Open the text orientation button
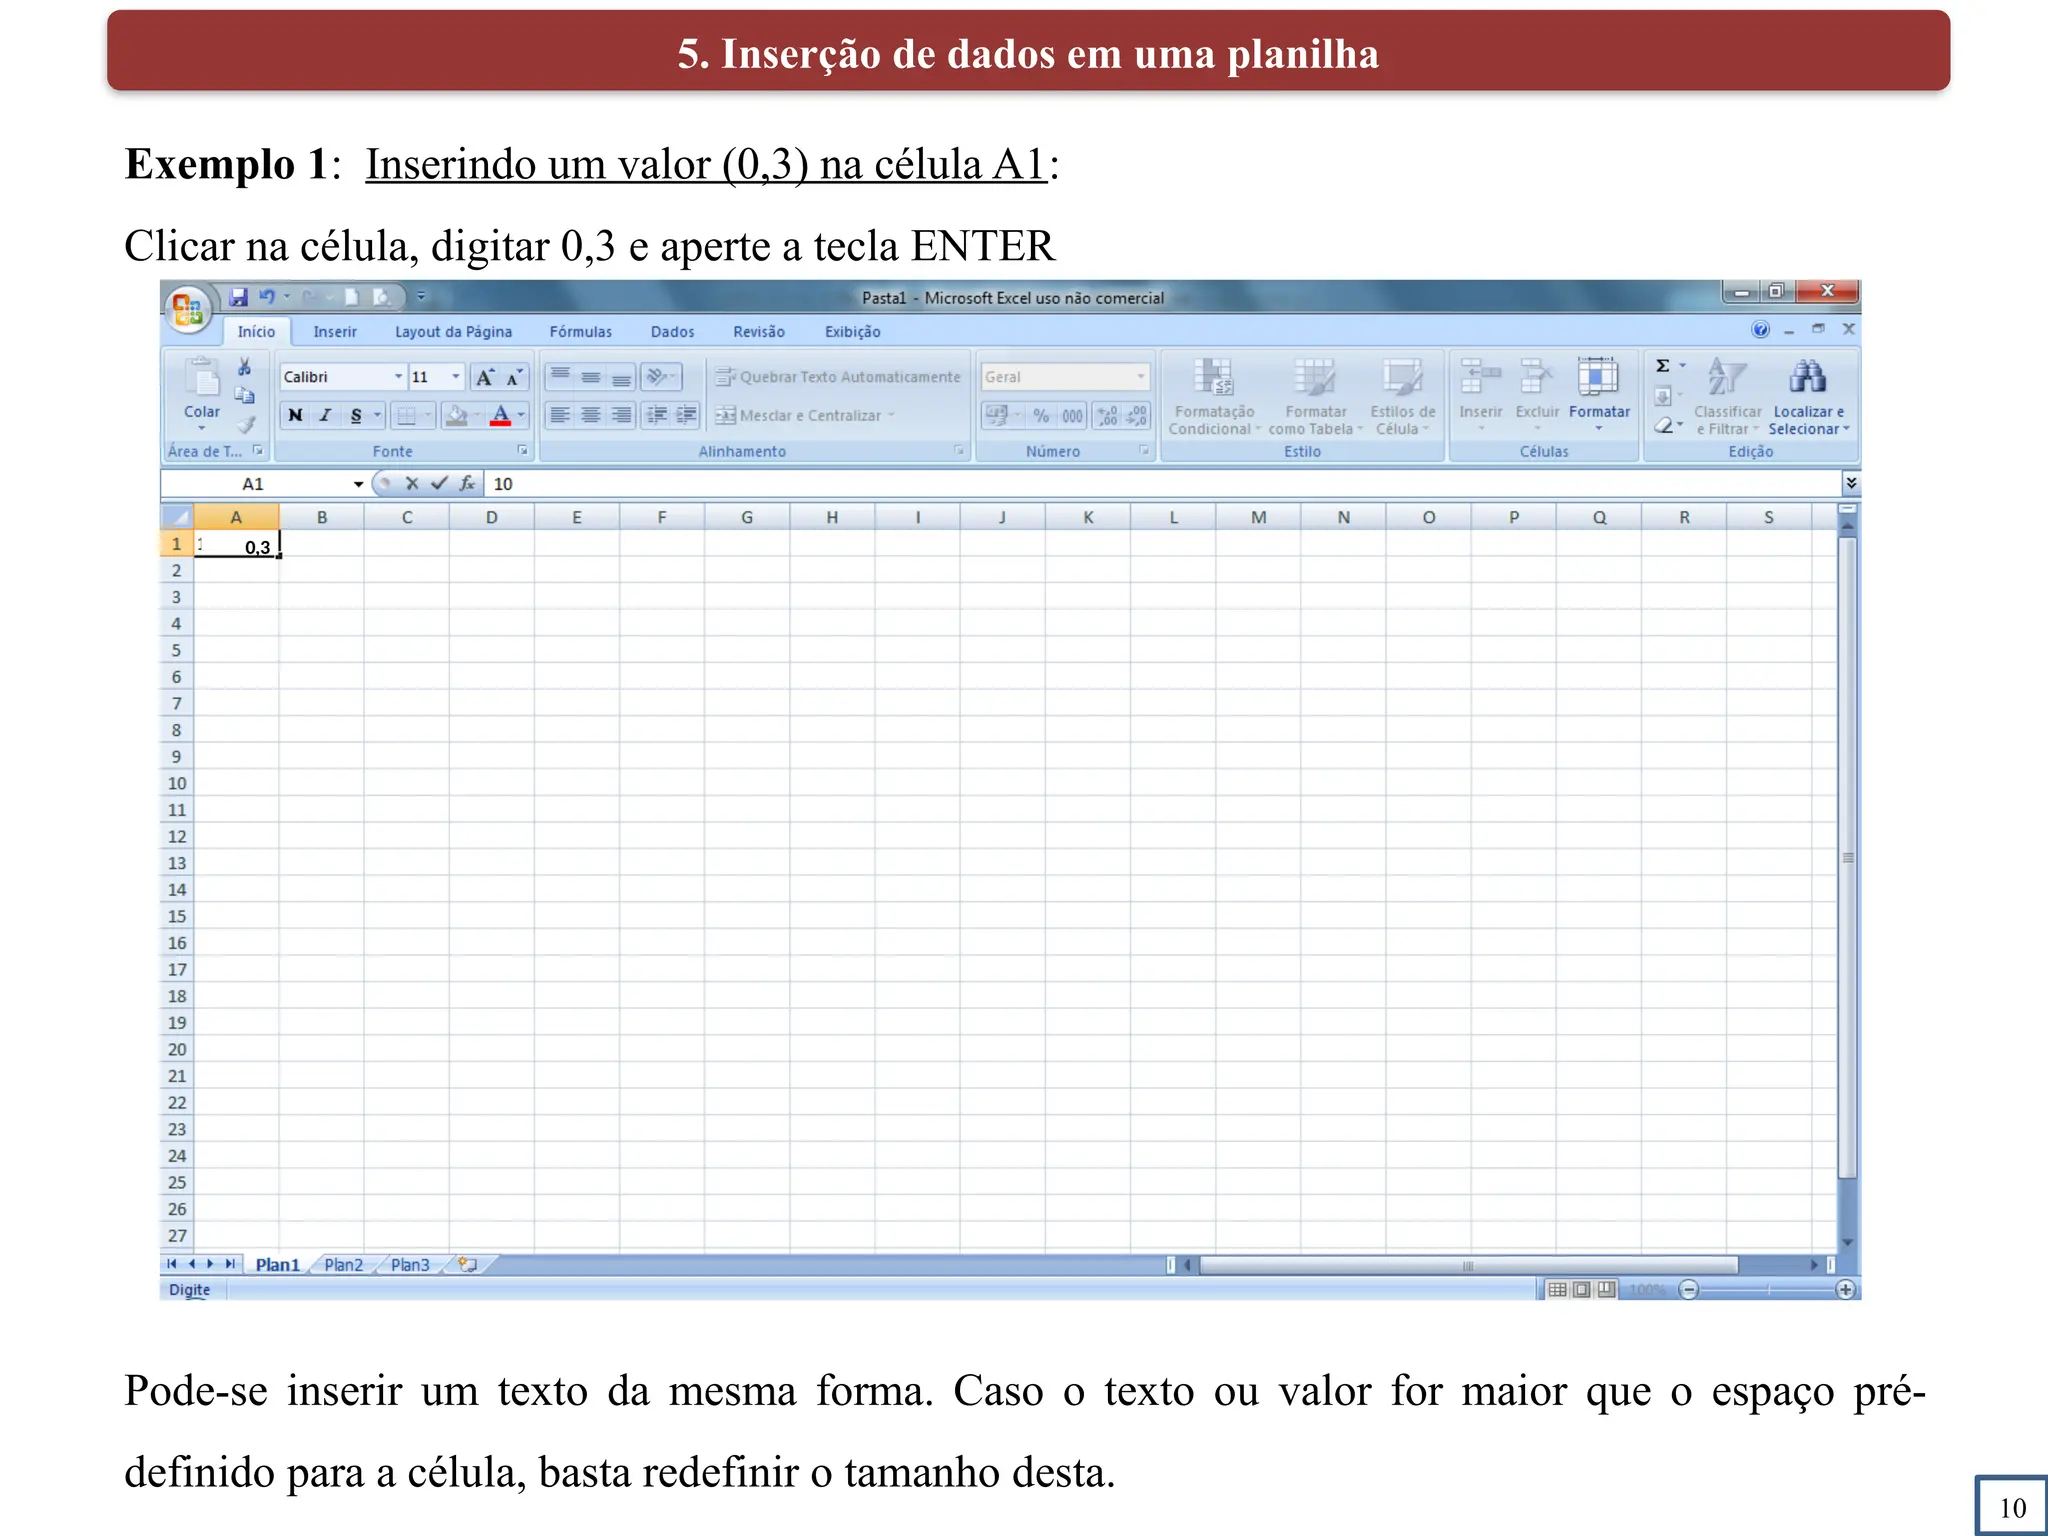The height and width of the screenshot is (1536, 2048). (x=661, y=377)
